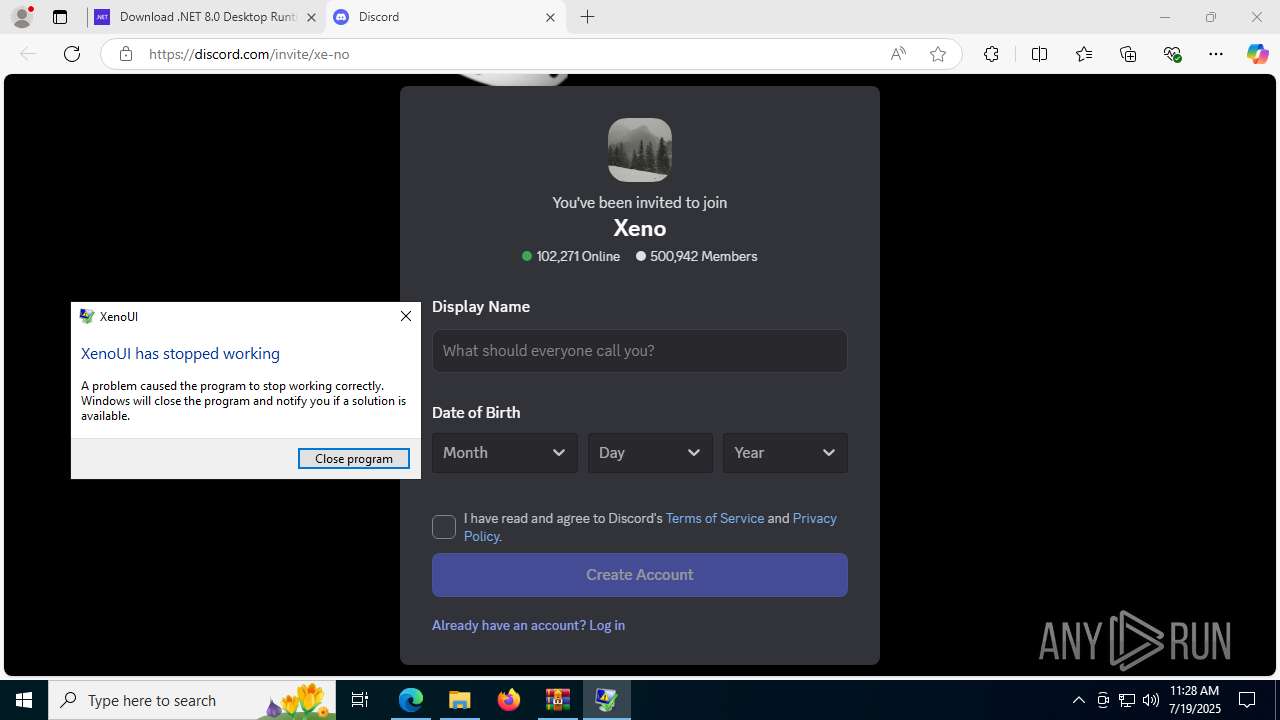Click the address bar URL
Viewport: 1280px width, 720px height.
(x=249, y=54)
